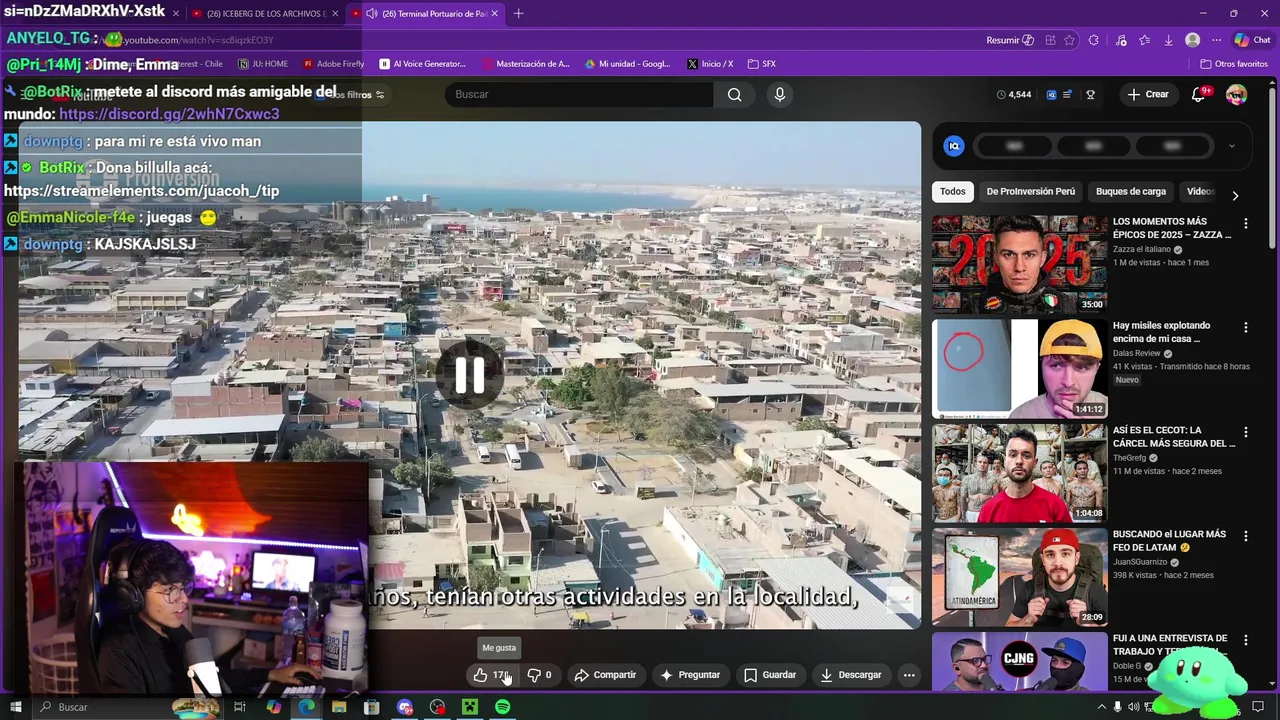Dislike the video with thumbs-down button

540,675
